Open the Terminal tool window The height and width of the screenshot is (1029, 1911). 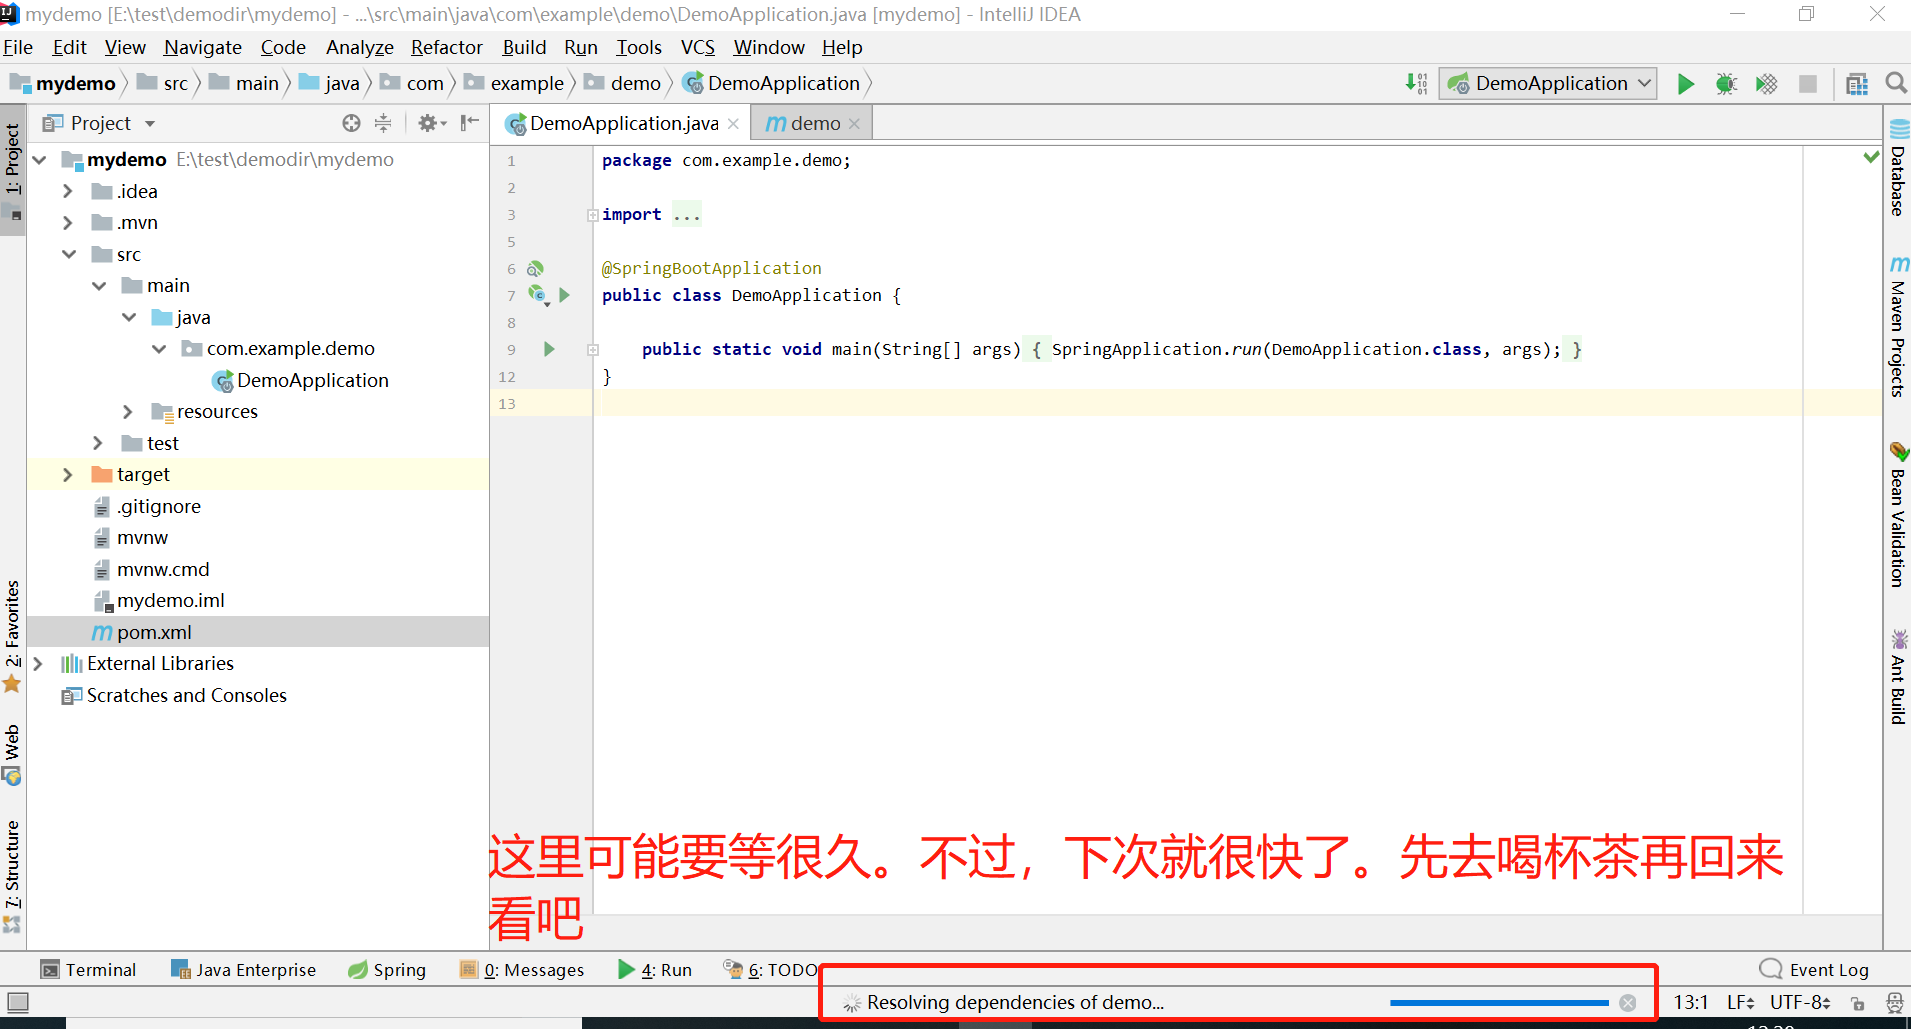pos(88,969)
